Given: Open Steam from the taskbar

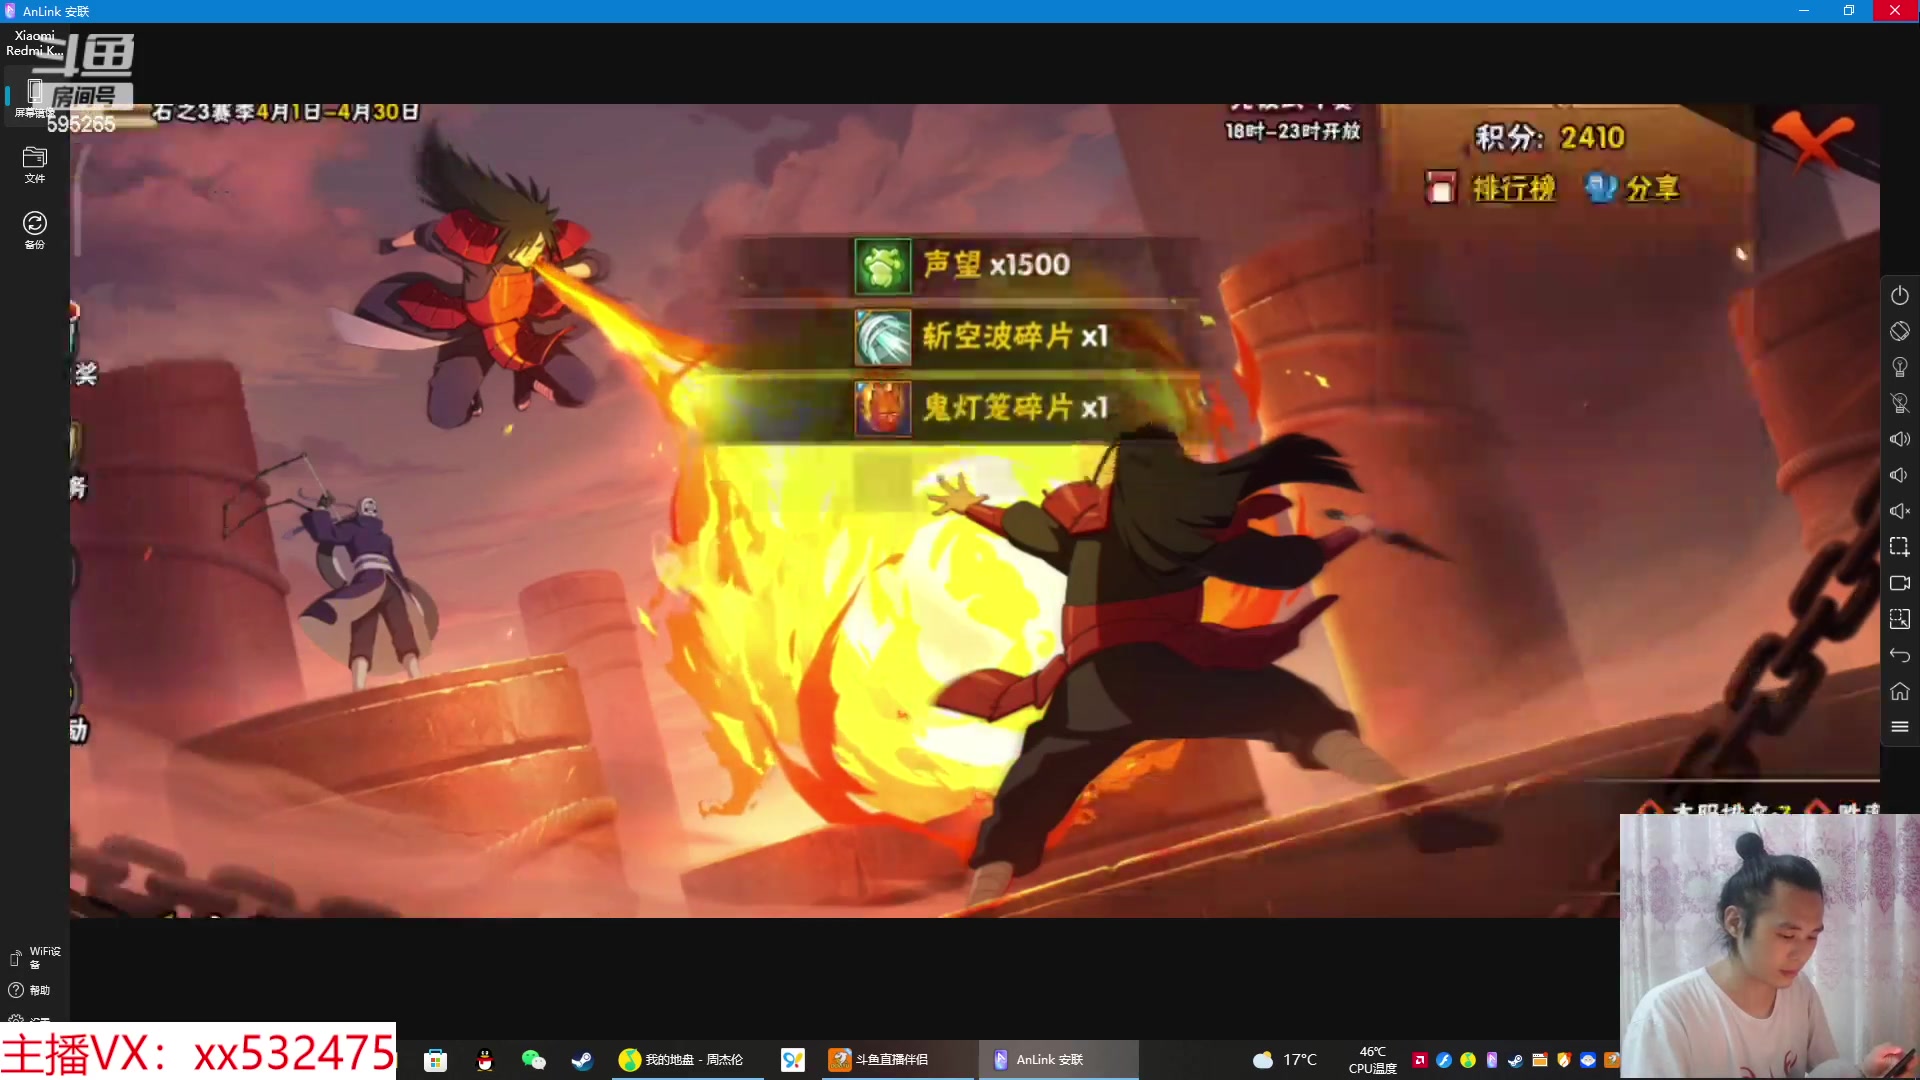Looking at the screenshot, I should (x=582, y=1060).
